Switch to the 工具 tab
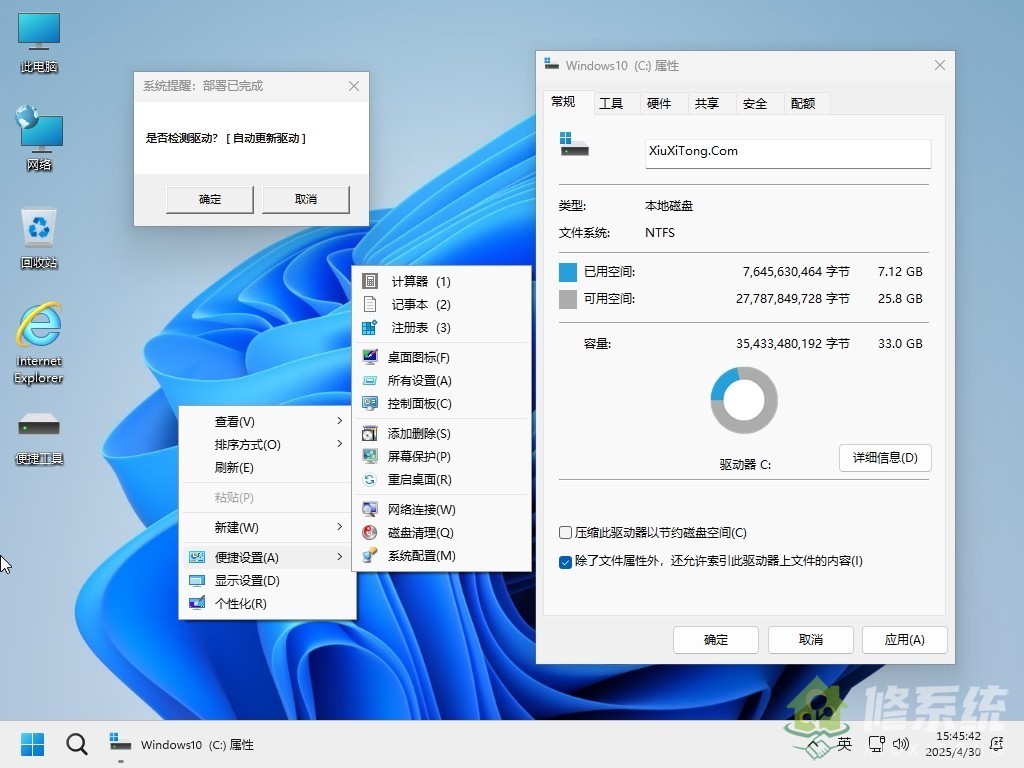The height and width of the screenshot is (768, 1024). pos(614,103)
